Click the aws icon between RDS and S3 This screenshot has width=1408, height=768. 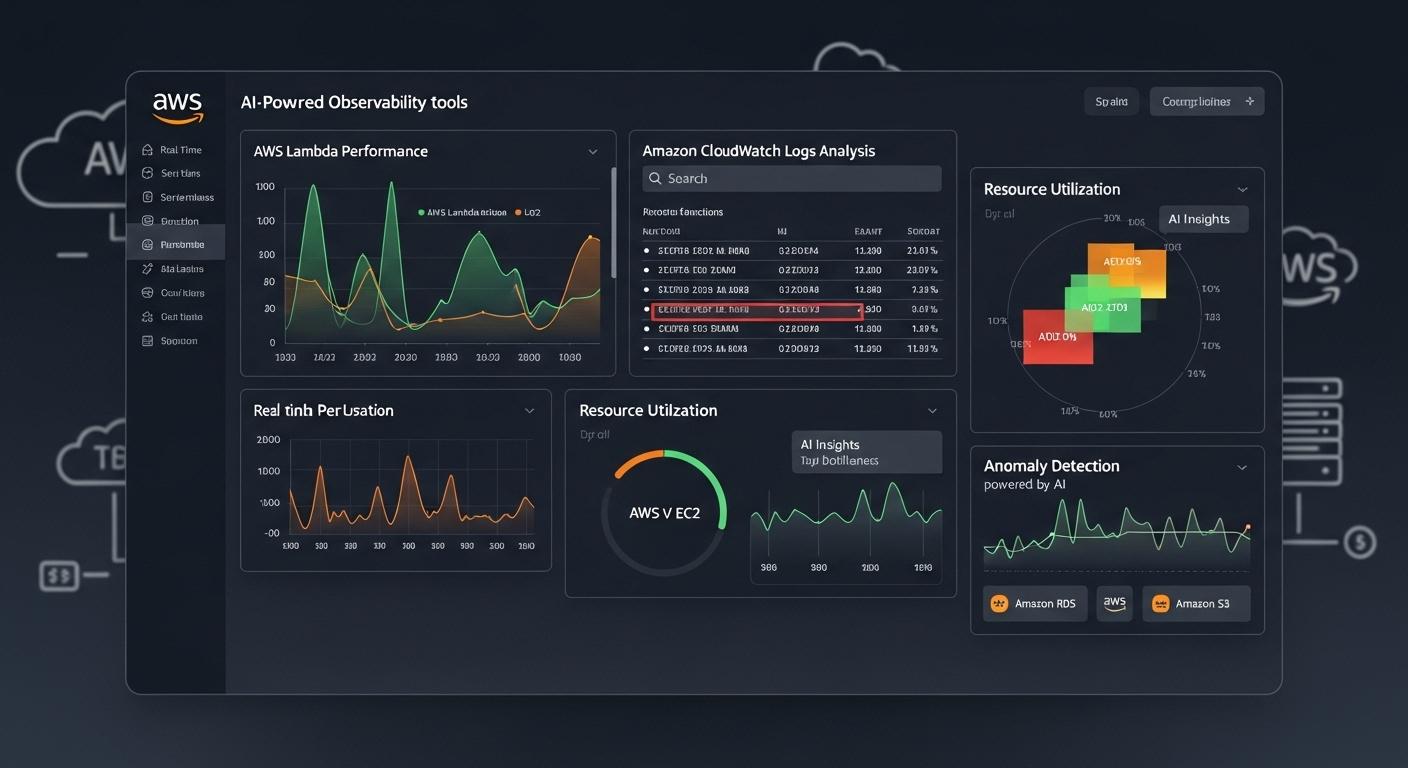[1114, 602]
